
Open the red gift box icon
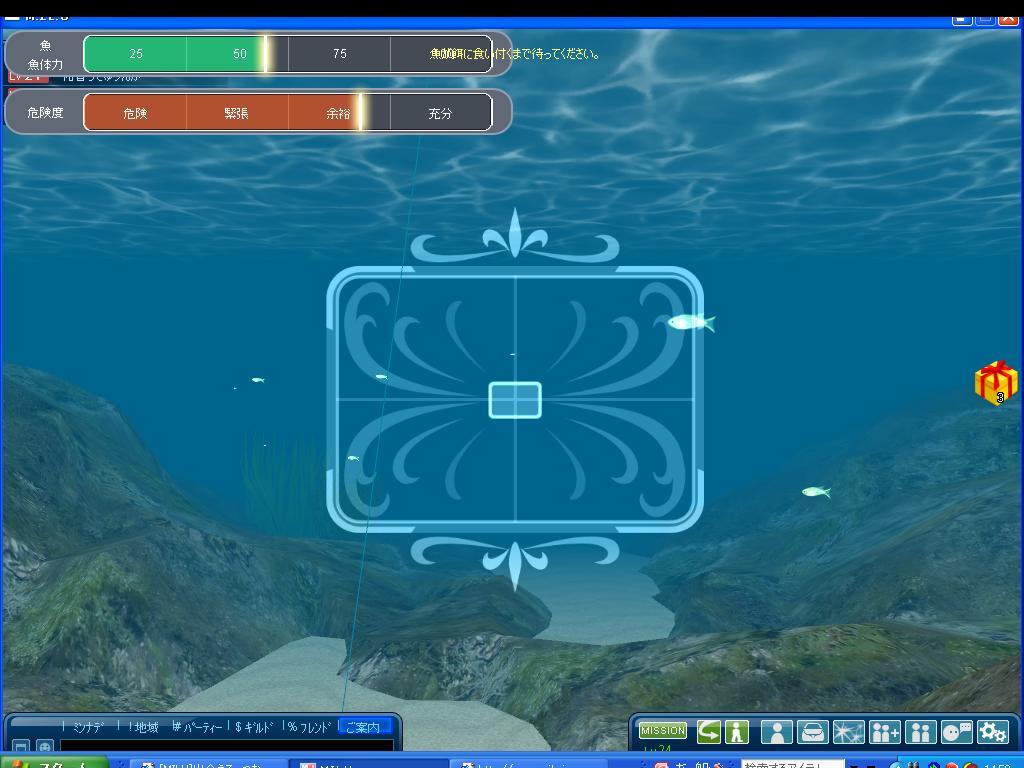click(996, 383)
